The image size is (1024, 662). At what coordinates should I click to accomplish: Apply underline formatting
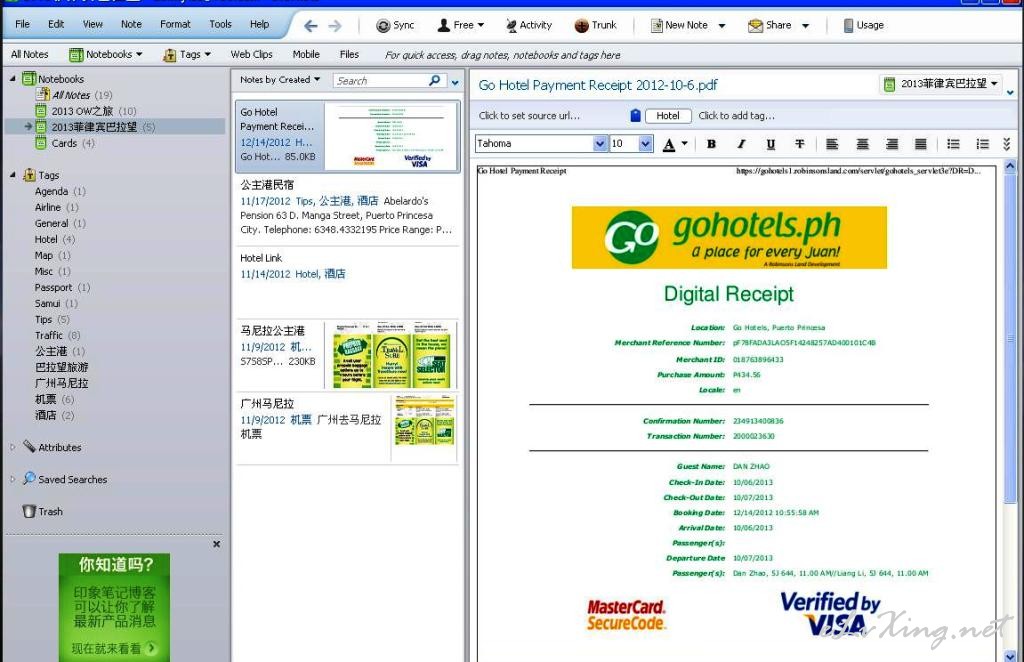(771, 144)
